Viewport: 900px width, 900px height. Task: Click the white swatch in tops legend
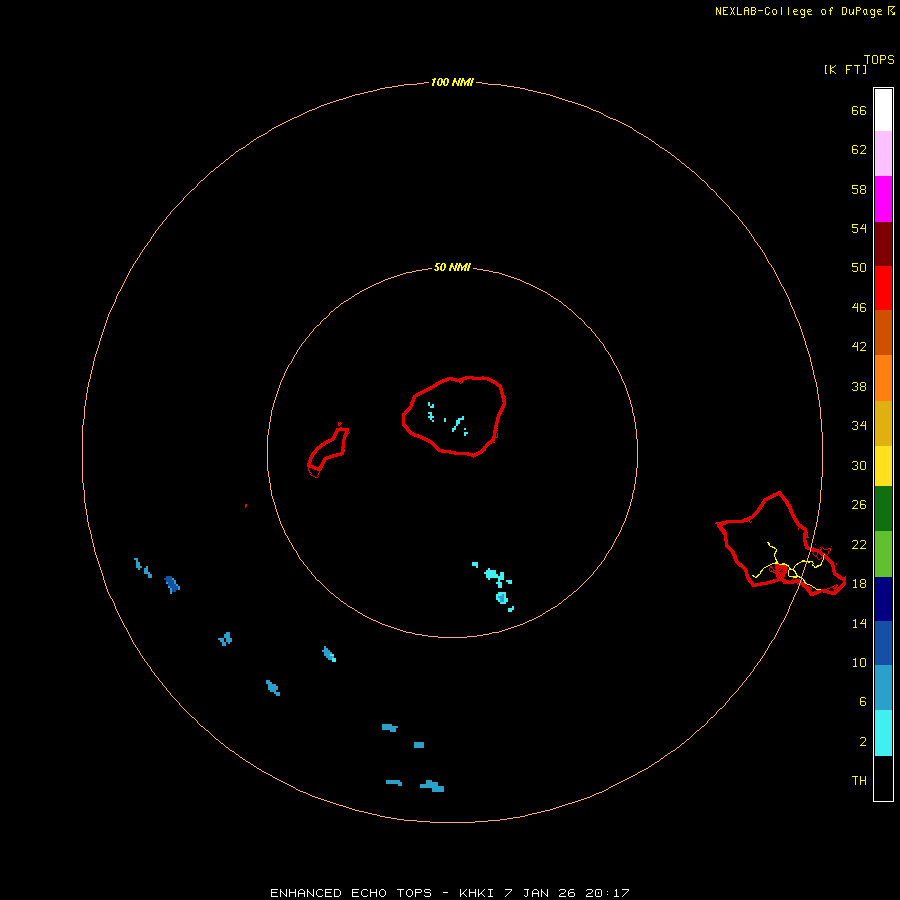[883, 110]
